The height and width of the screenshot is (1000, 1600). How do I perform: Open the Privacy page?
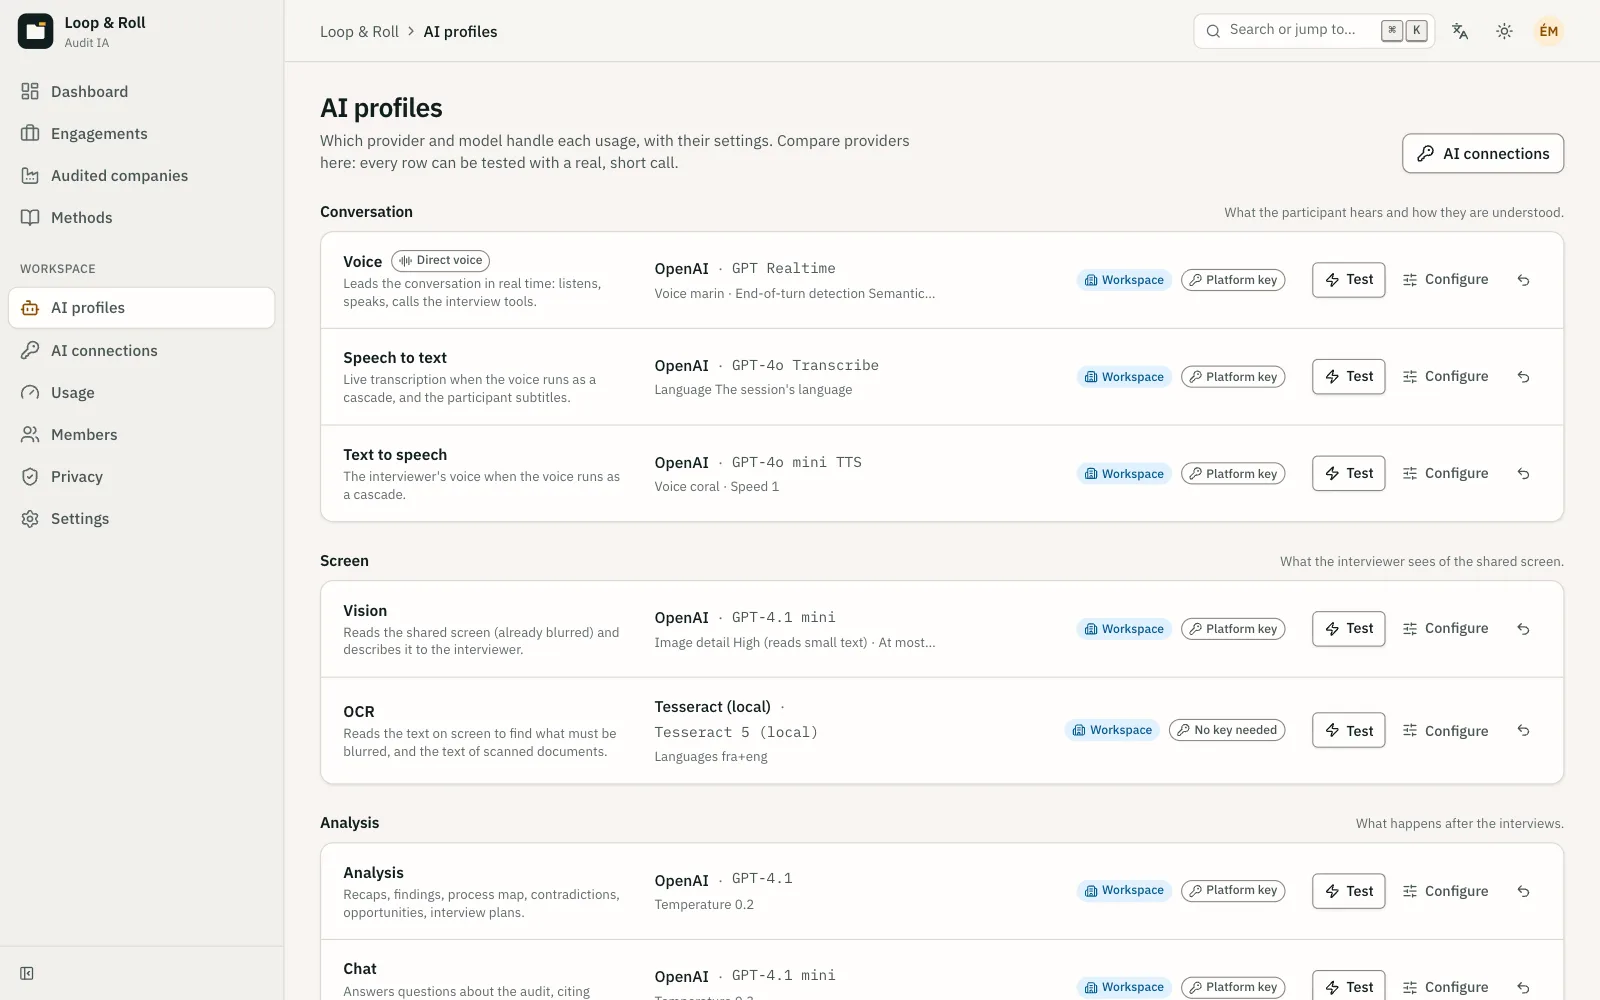coord(142,477)
